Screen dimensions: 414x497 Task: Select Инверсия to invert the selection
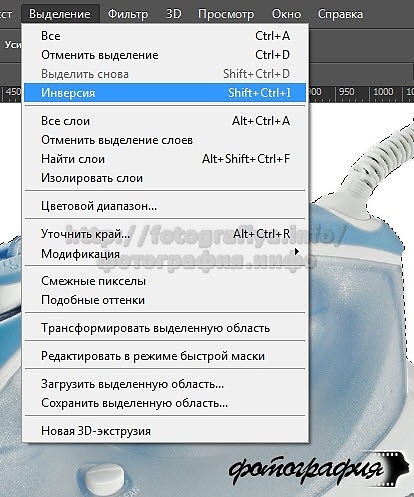pos(165,93)
